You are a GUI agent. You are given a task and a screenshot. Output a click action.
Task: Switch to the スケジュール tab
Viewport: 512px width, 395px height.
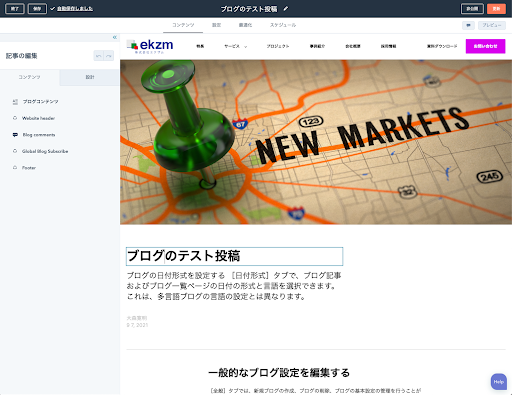point(283,25)
